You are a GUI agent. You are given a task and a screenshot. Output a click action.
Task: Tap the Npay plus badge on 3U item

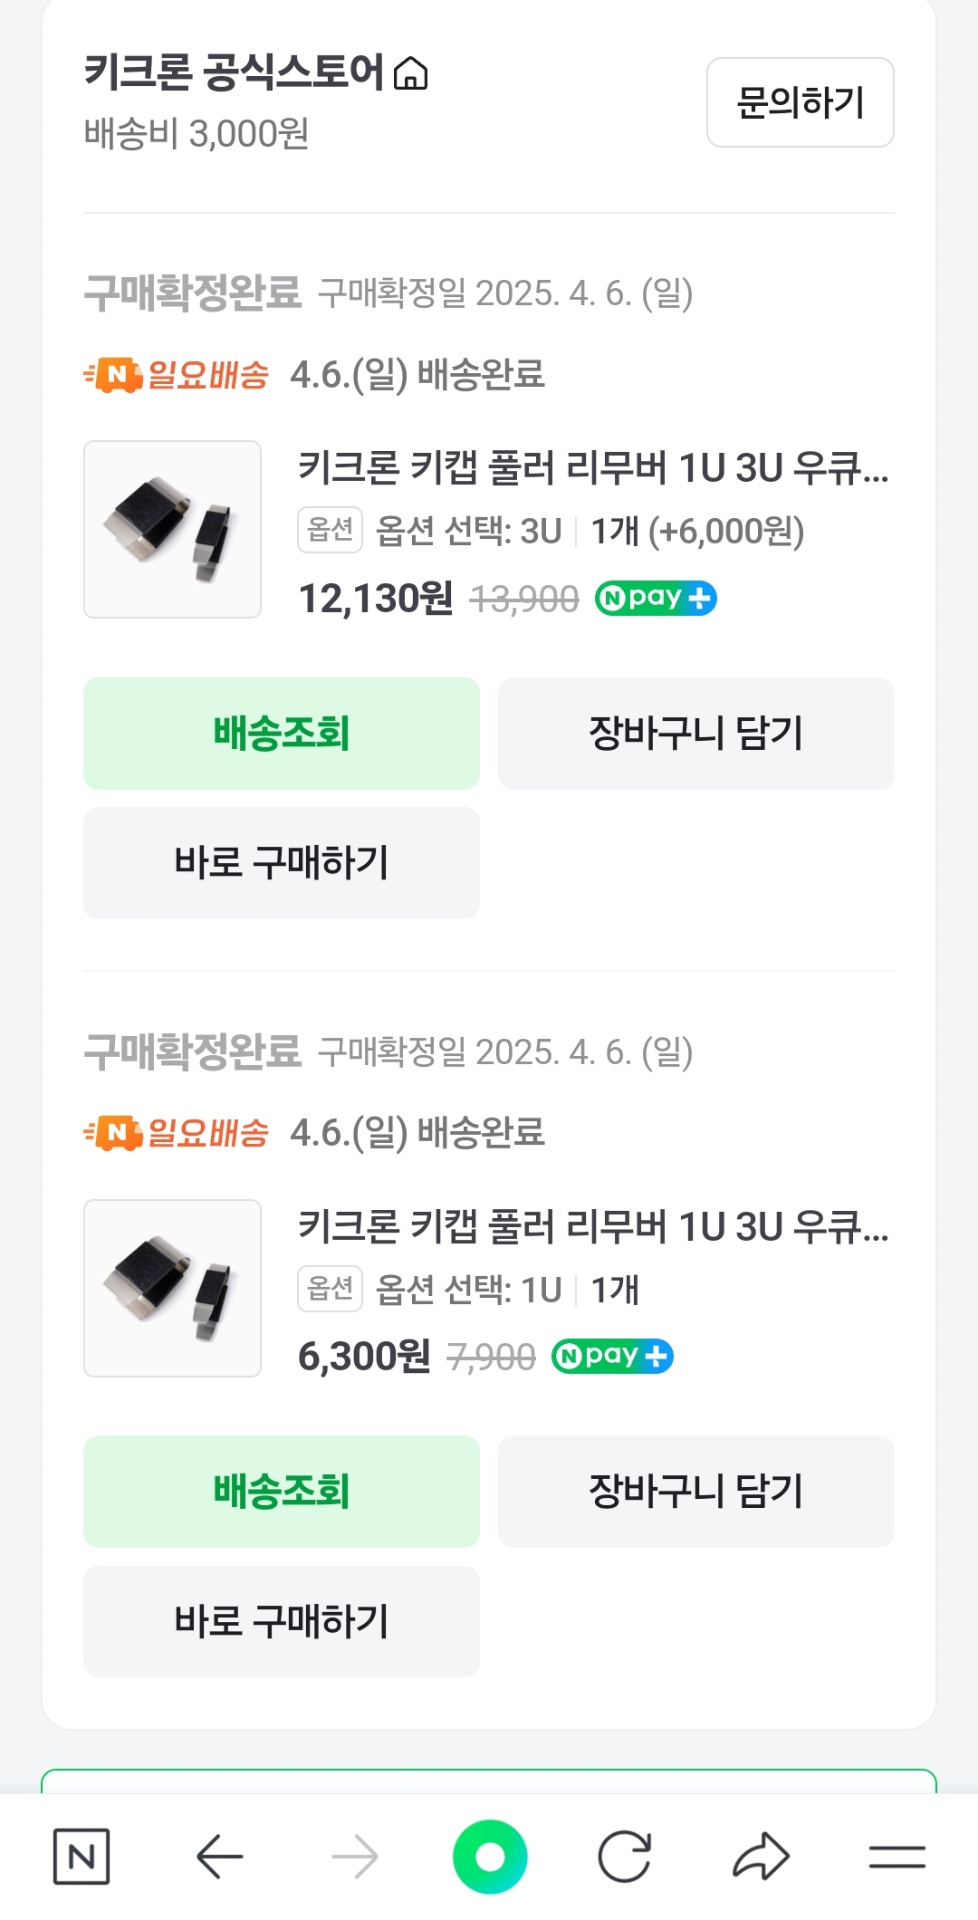(x=656, y=598)
